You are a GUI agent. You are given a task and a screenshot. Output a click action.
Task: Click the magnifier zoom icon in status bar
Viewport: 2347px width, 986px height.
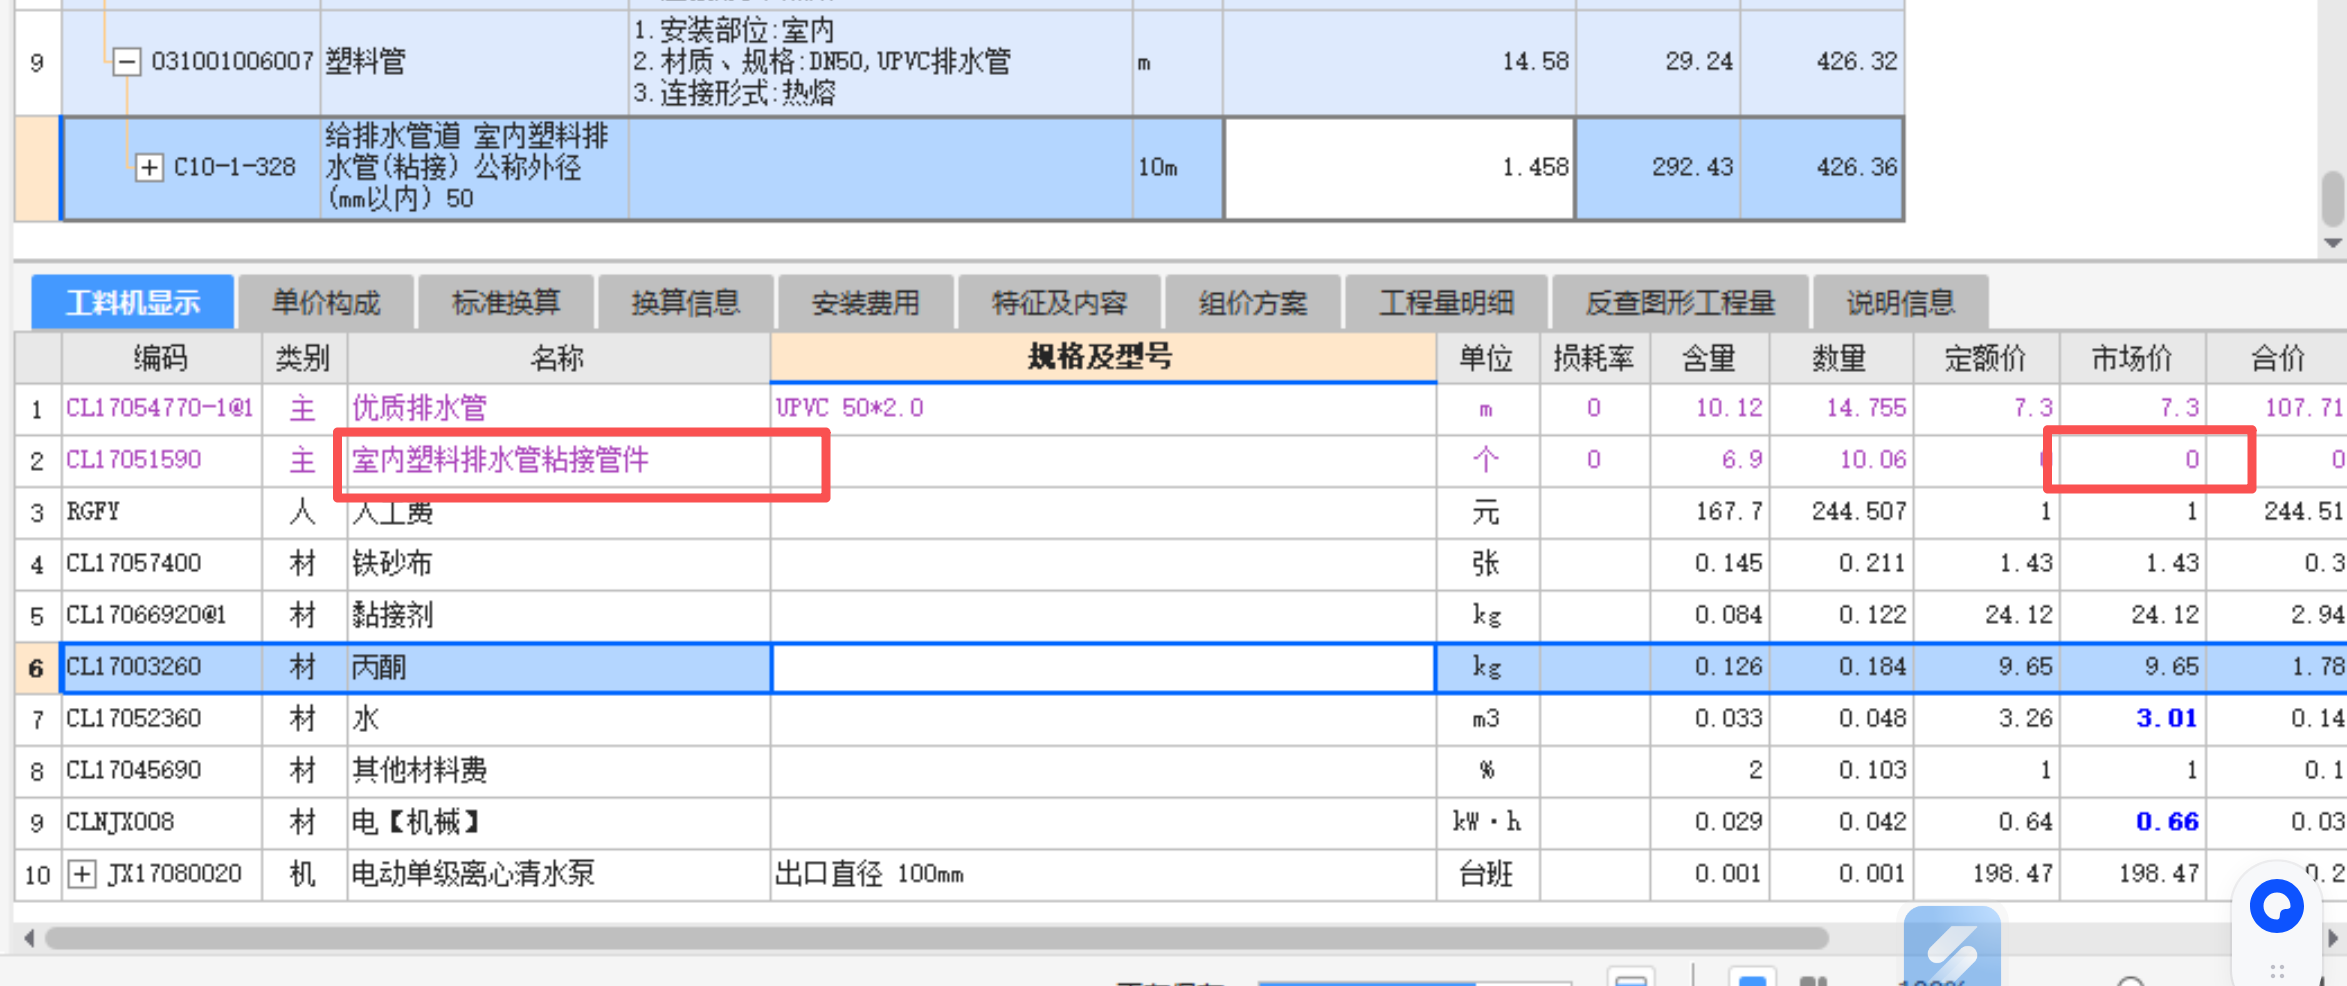point(2132,980)
